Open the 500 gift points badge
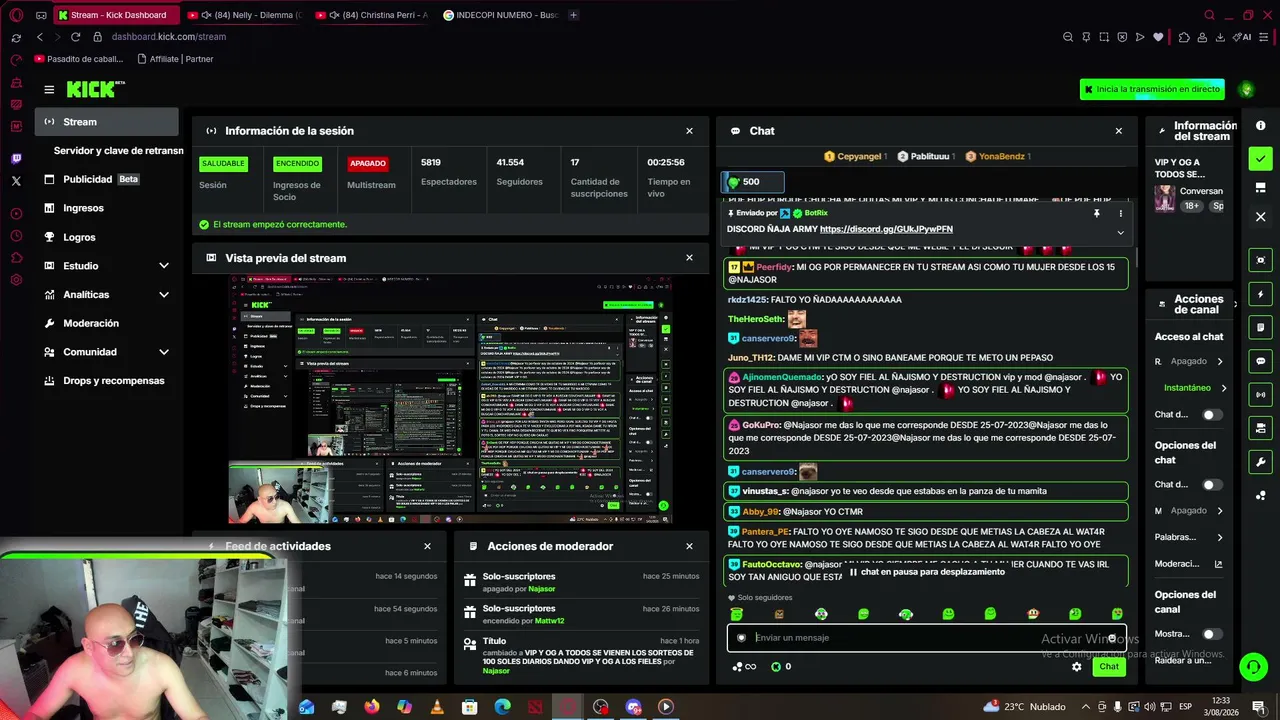Image resolution: width=1280 pixels, height=720 pixels. (x=752, y=182)
